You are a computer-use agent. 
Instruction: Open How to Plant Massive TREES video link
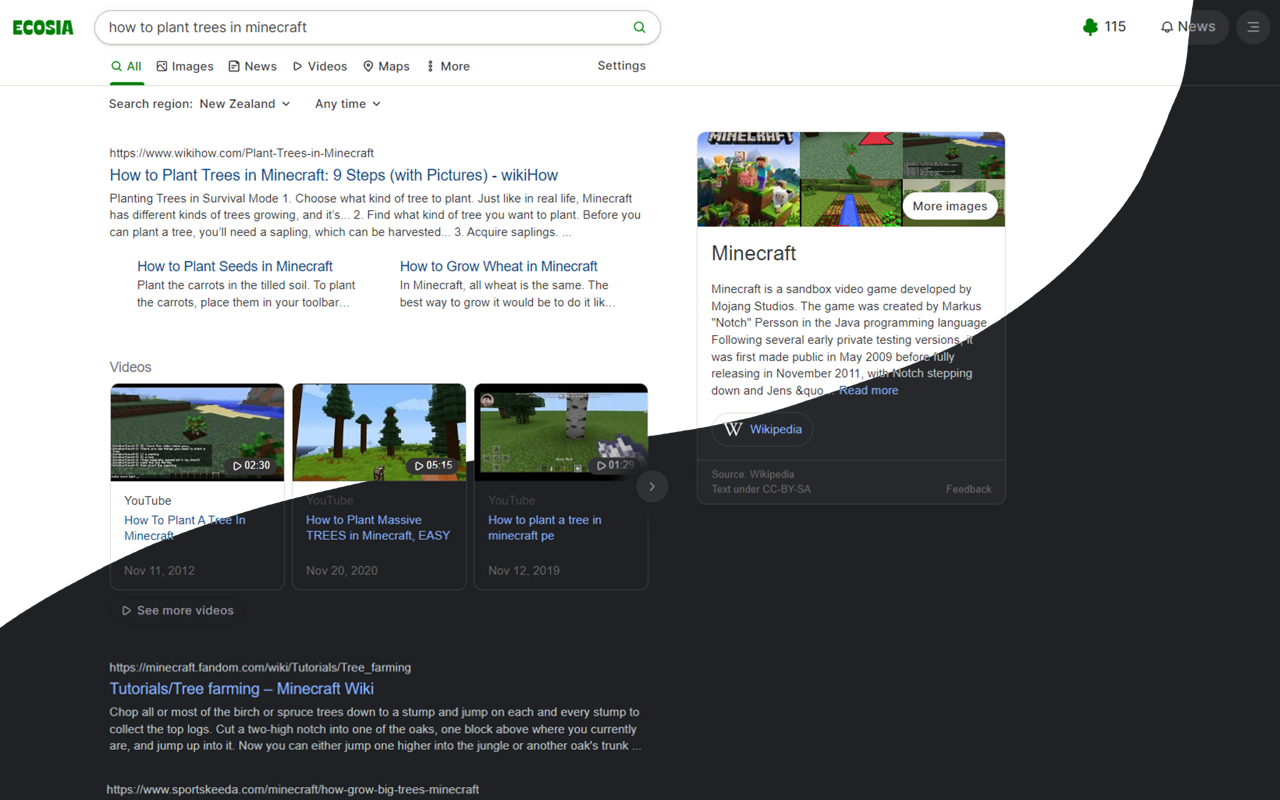378,528
